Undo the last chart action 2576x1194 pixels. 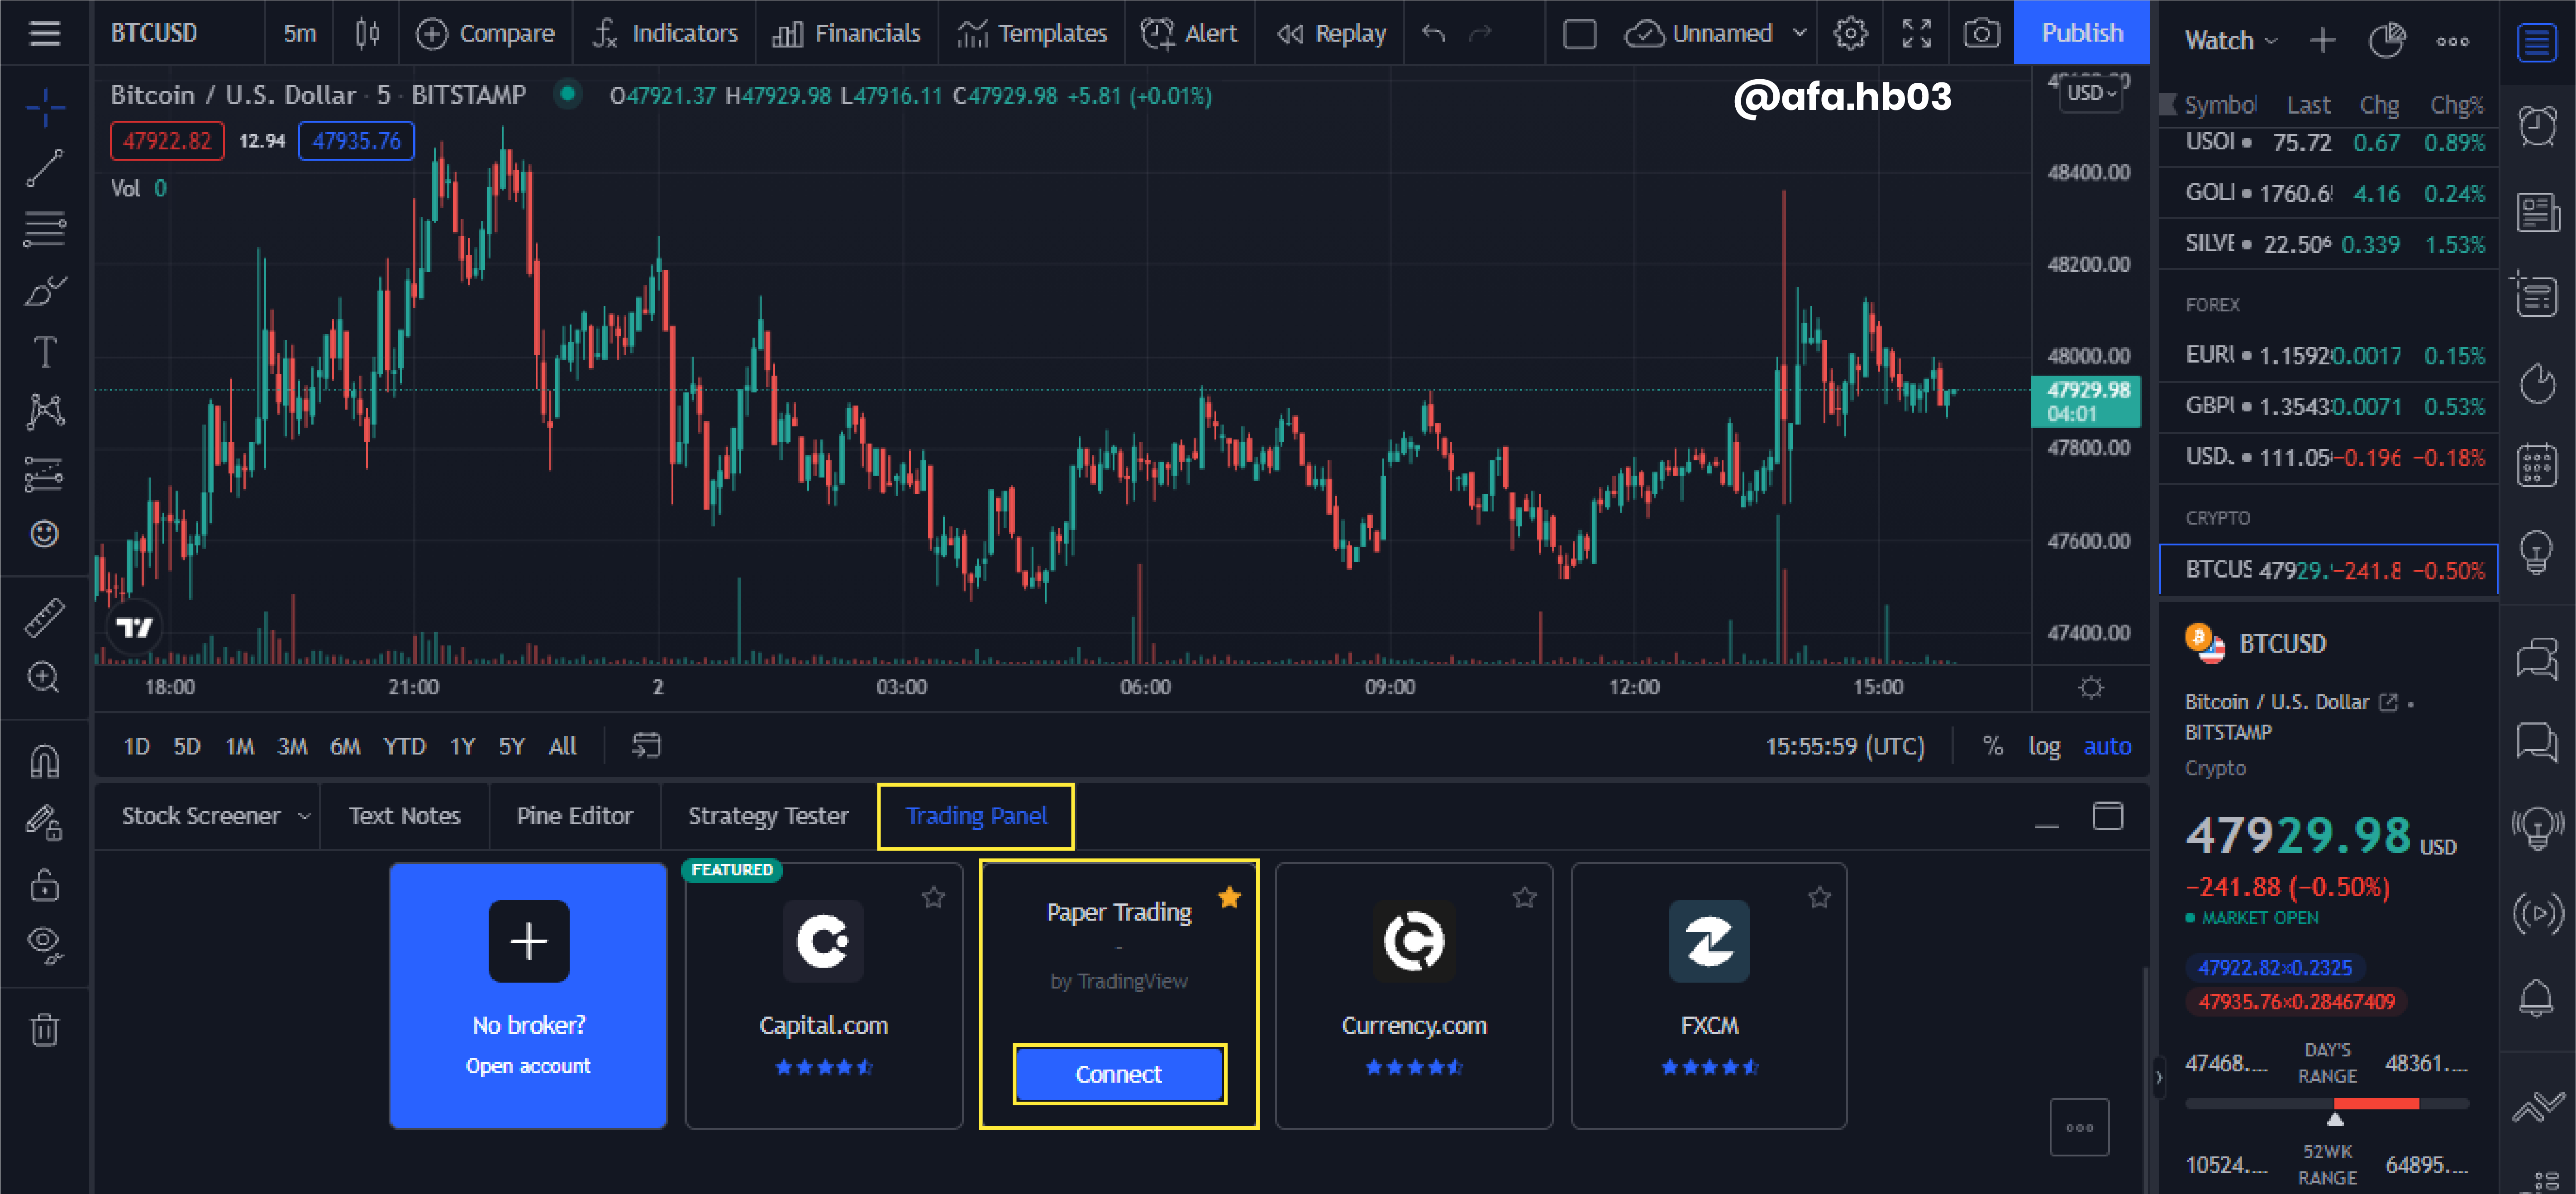(1433, 33)
